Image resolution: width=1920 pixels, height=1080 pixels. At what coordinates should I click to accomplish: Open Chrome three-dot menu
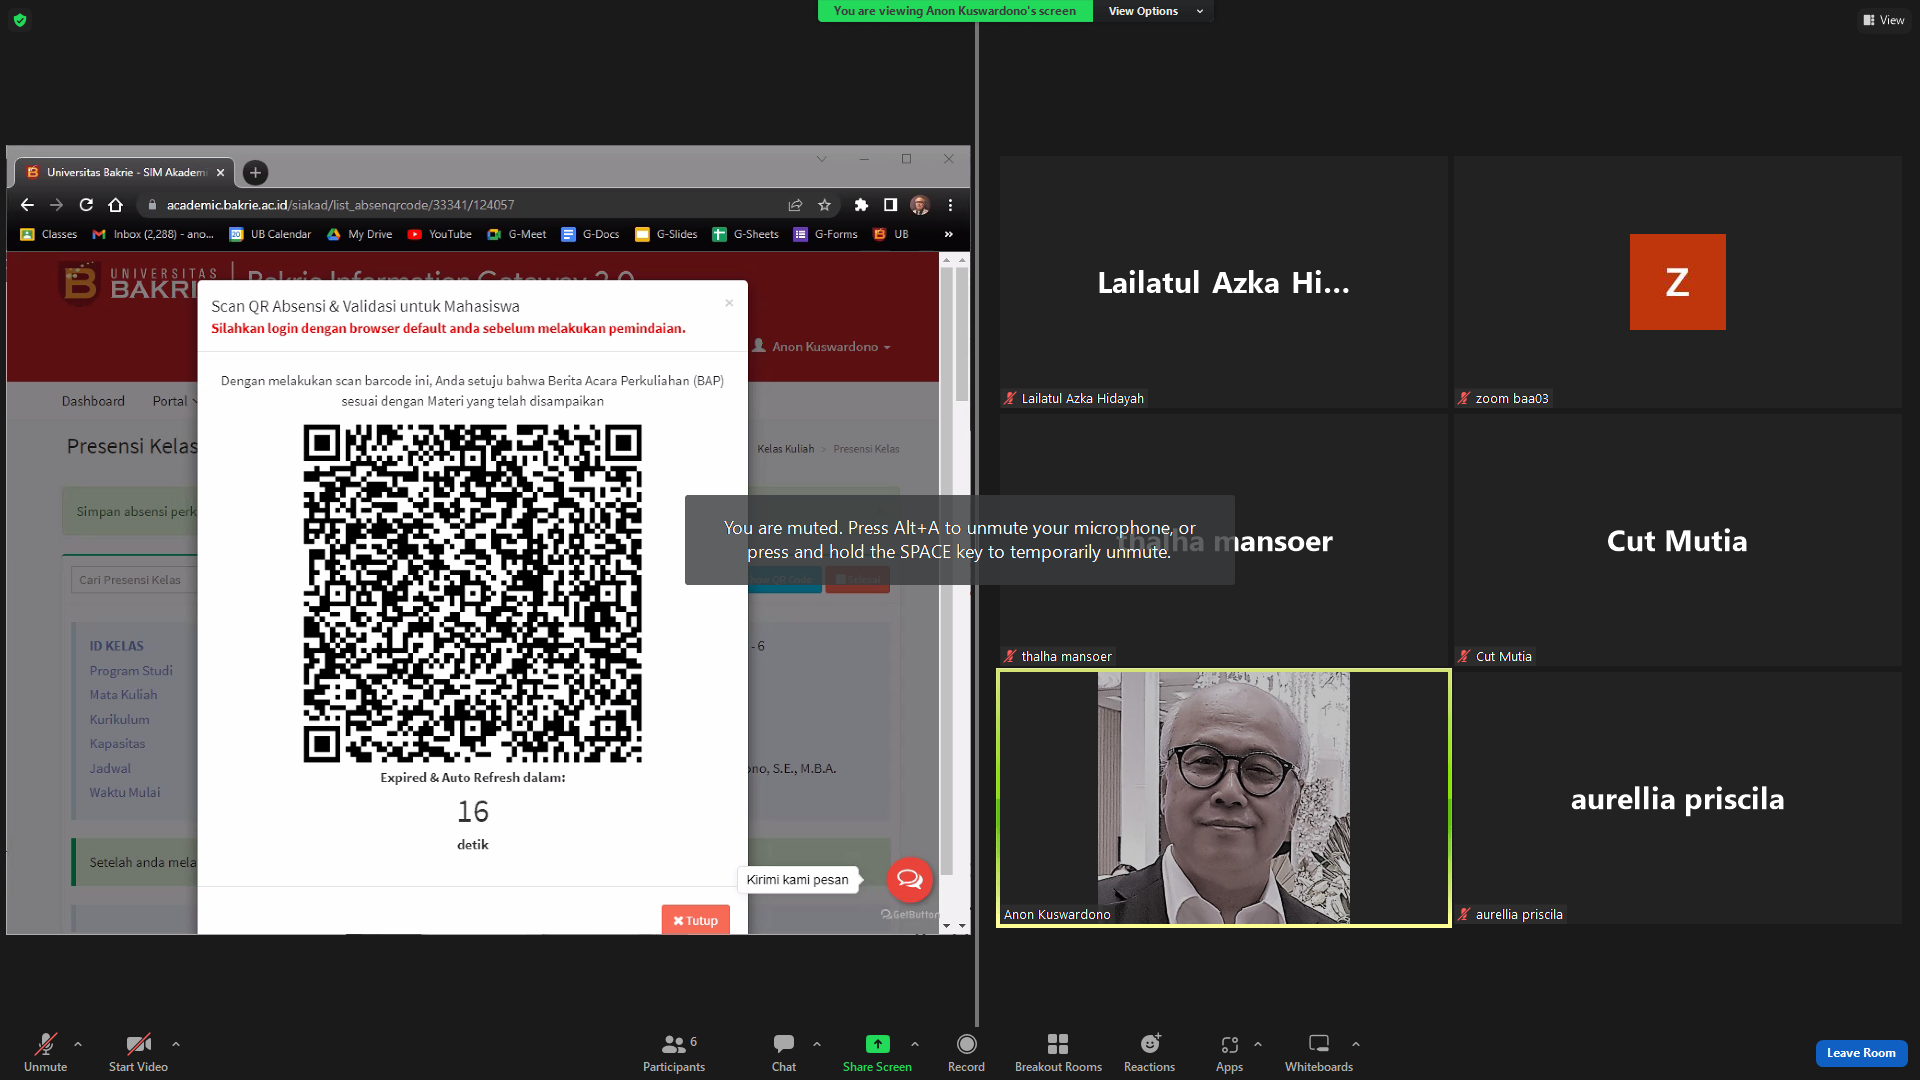coord(950,205)
